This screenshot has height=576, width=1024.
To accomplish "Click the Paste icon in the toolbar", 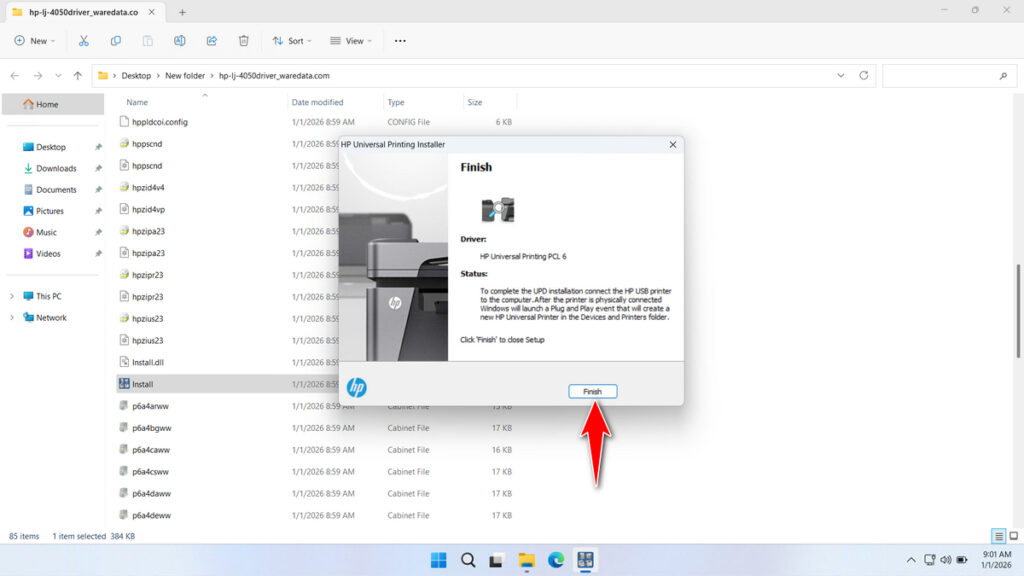I will pyautogui.click(x=147, y=40).
